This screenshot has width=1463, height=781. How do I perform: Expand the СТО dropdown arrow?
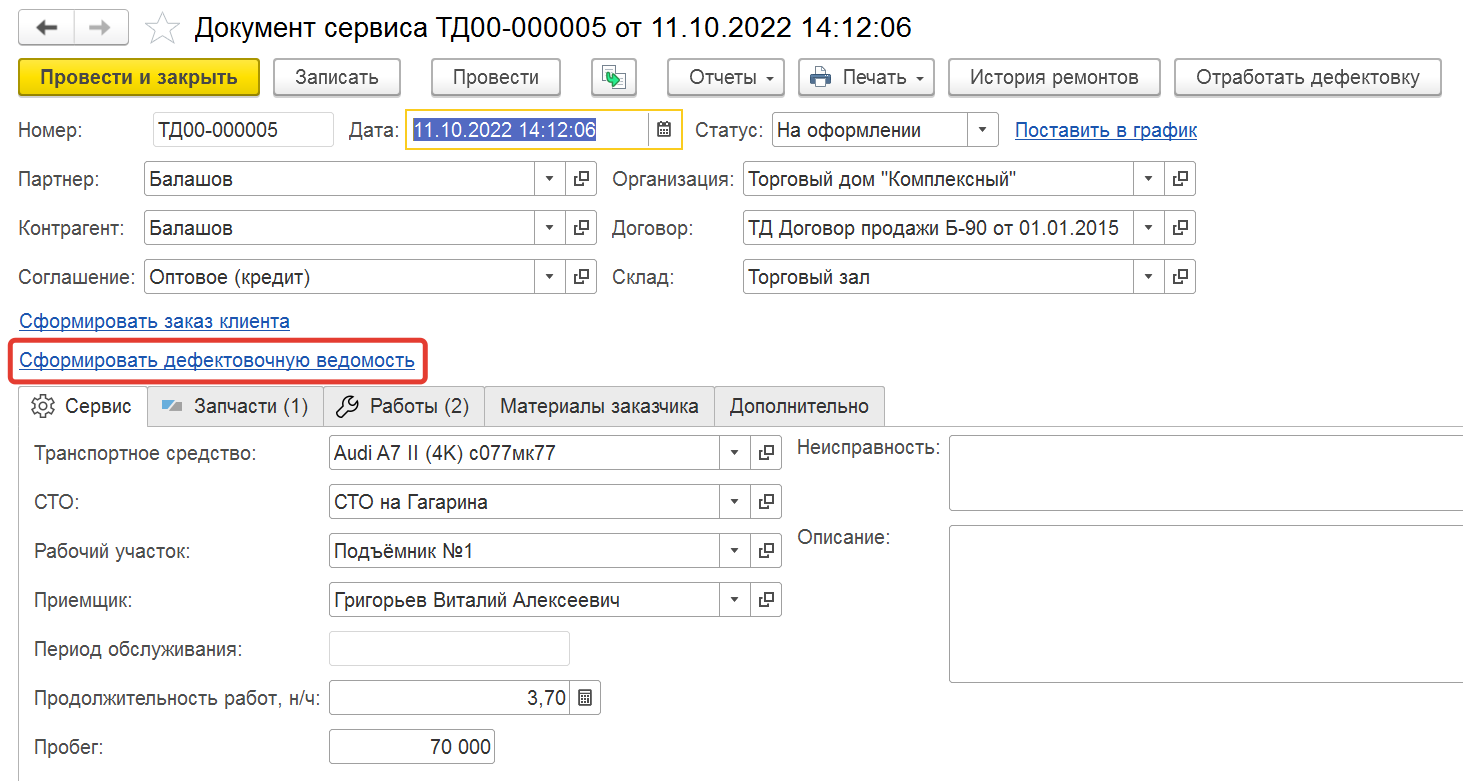coord(735,502)
